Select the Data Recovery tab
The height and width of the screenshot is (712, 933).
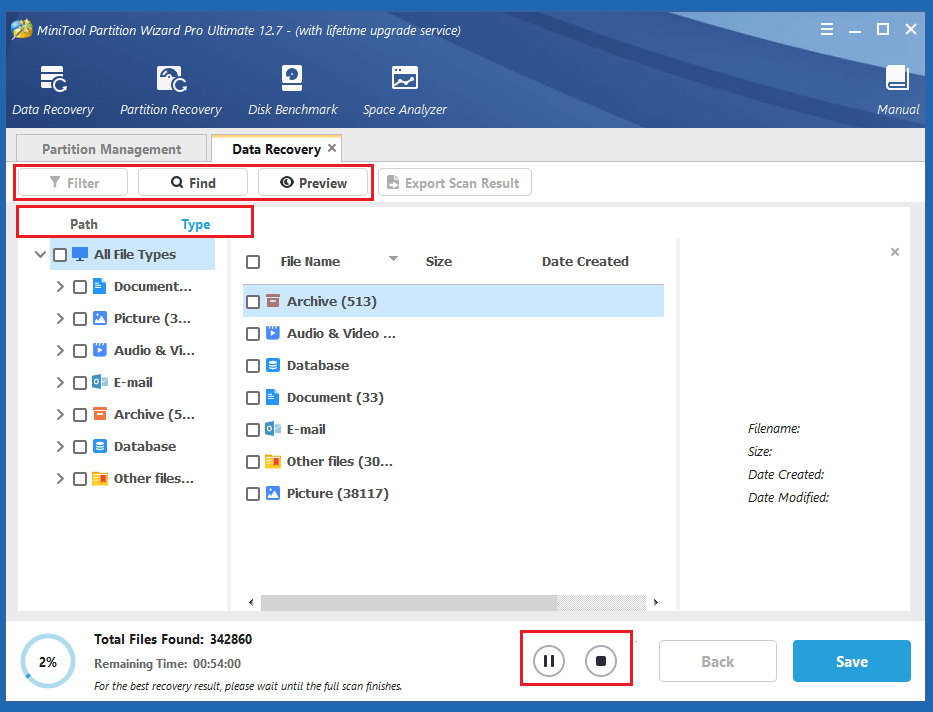point(276,149)
